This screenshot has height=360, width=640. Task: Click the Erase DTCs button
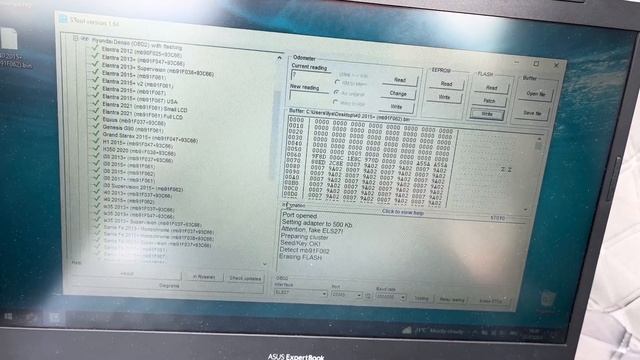pyautogui.click(x=491, y=302)
